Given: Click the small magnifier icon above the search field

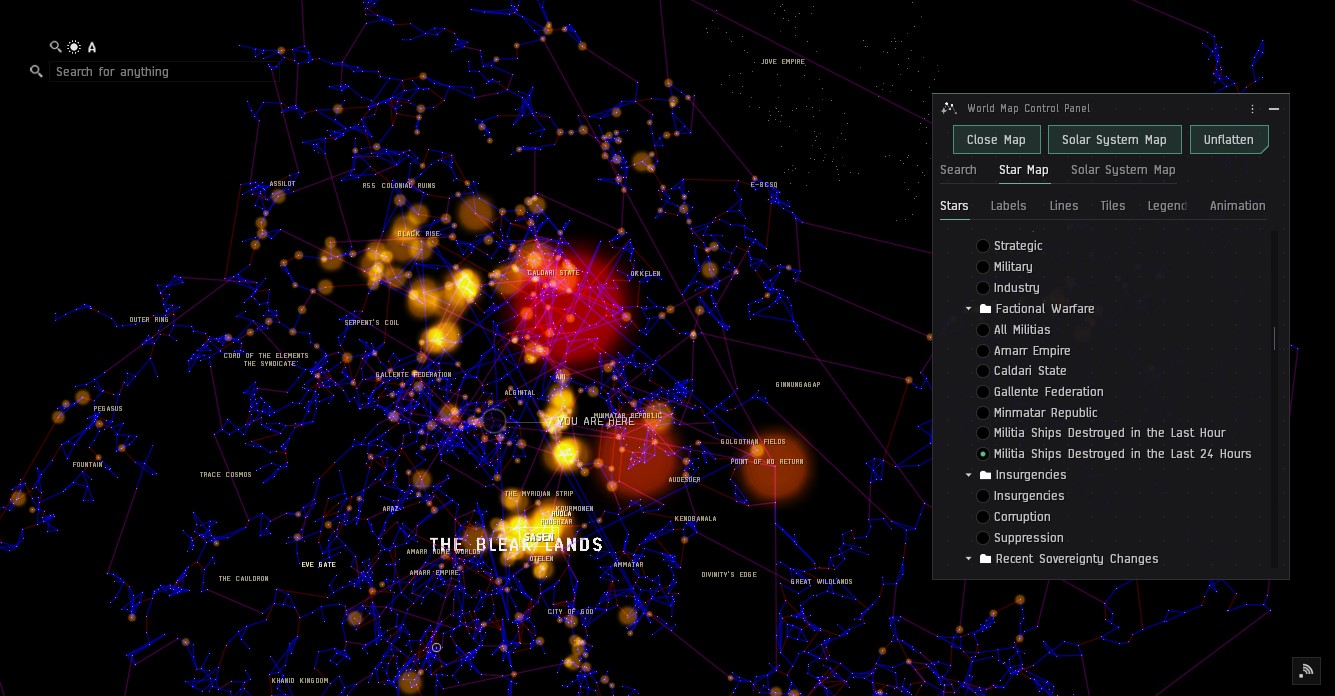Looking at the screenshot, I should (x=56, y=47).
